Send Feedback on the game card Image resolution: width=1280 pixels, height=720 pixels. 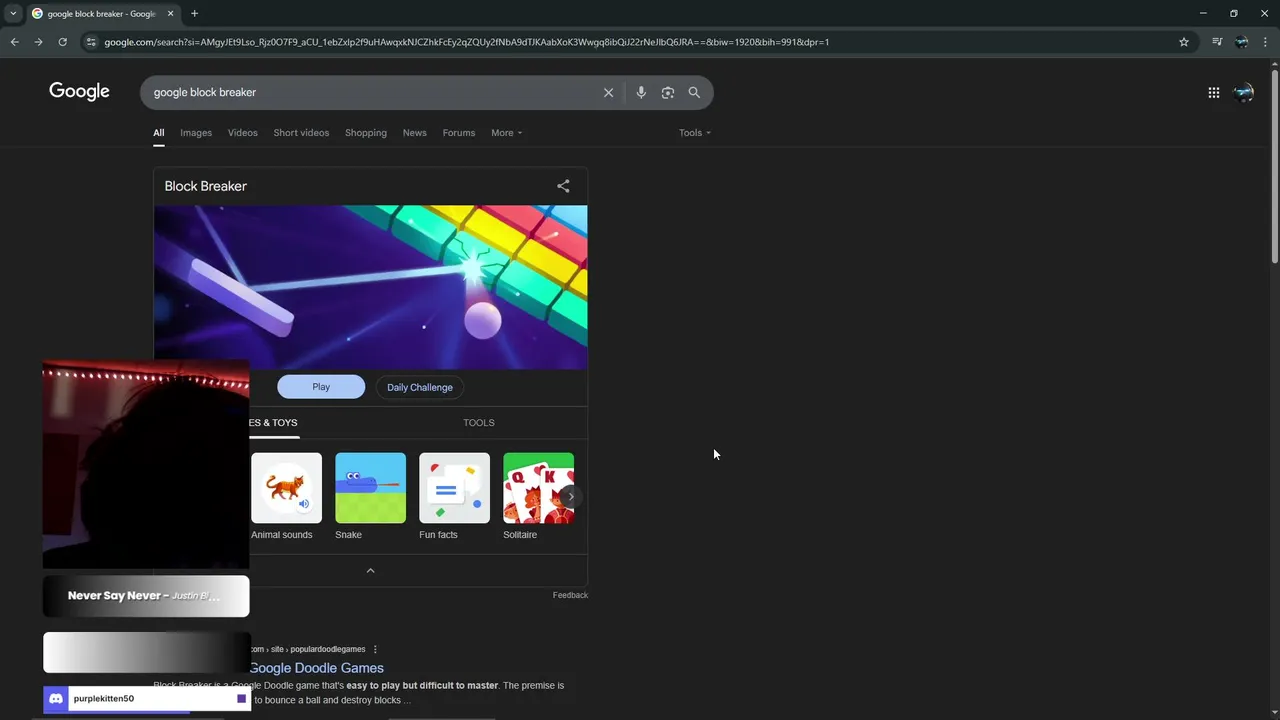click(570, 595)
